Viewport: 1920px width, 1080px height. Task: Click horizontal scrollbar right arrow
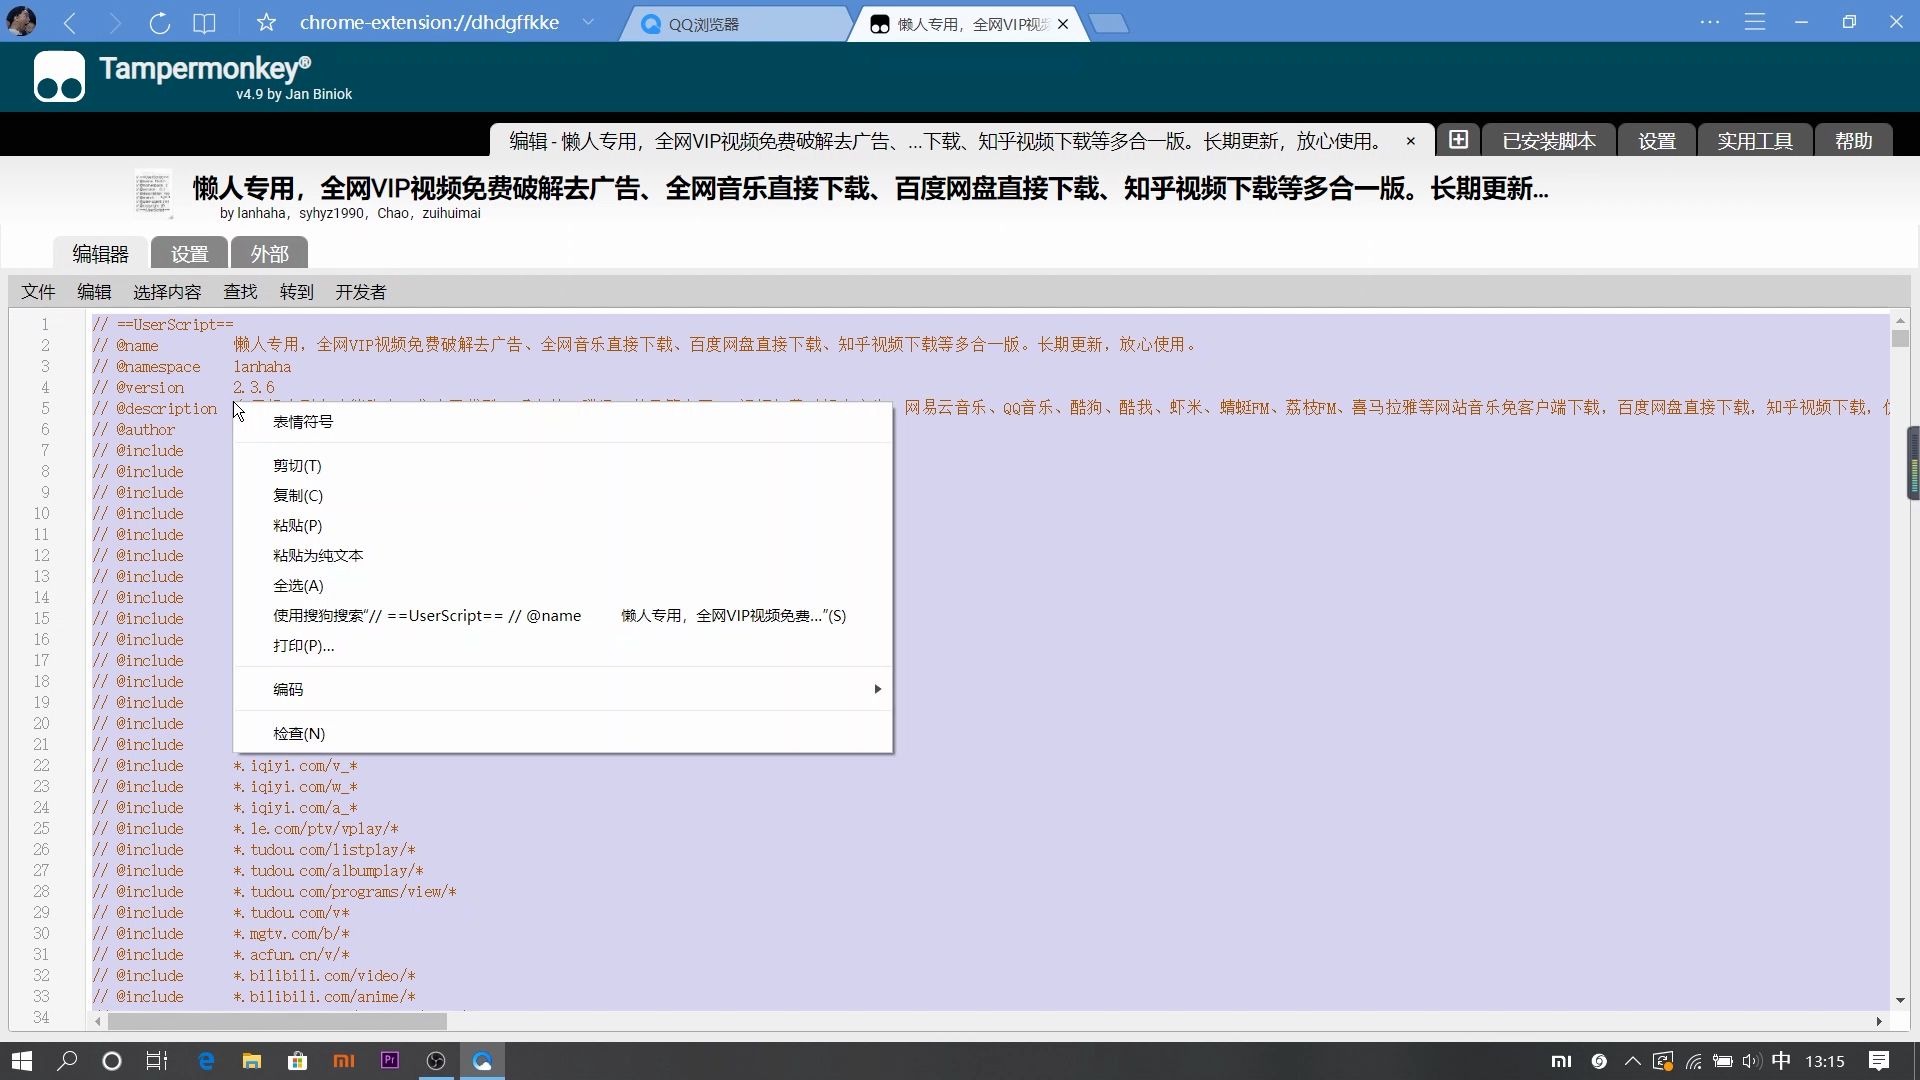pyautogui.click(x=1879, y=1022)
